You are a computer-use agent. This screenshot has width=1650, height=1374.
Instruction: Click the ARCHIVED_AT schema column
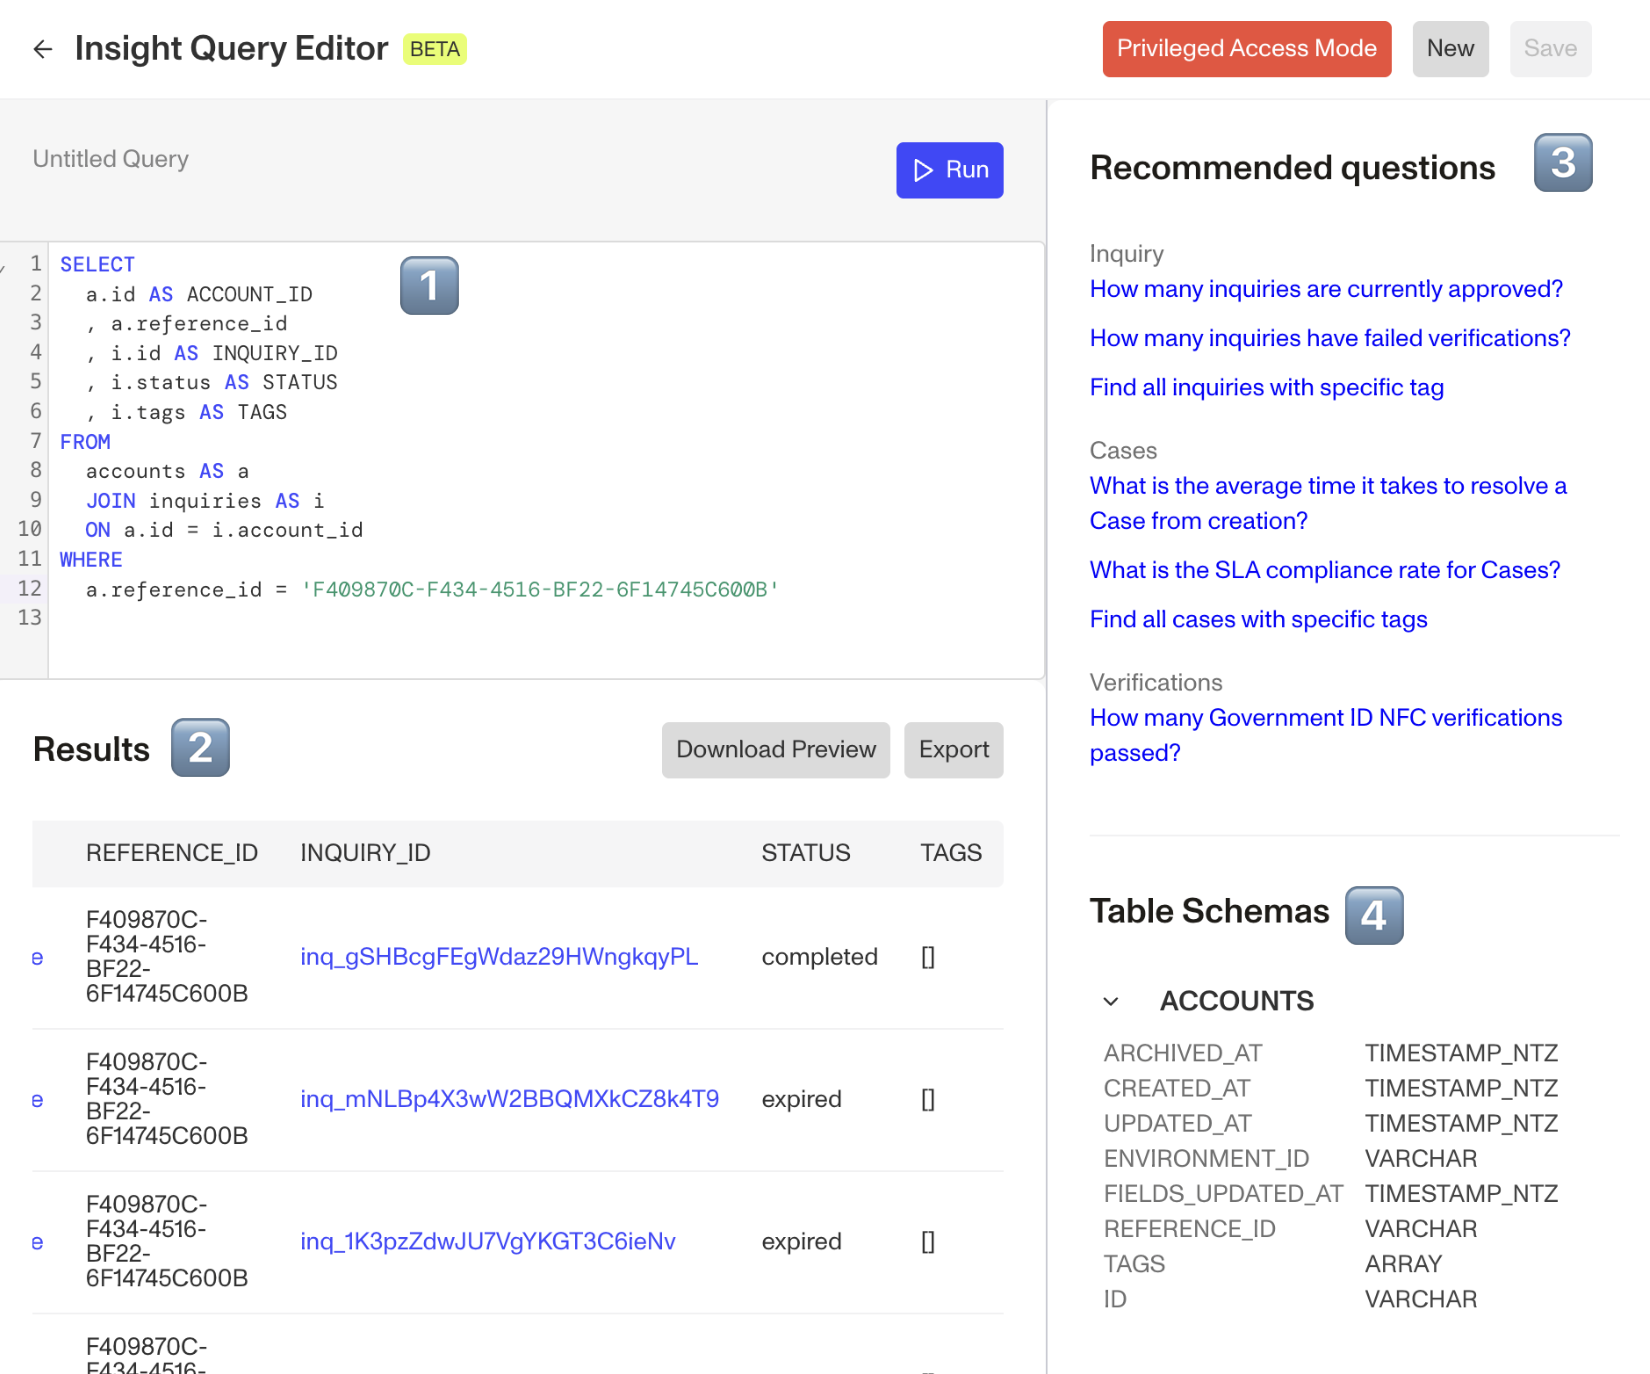(1183, 1053)
